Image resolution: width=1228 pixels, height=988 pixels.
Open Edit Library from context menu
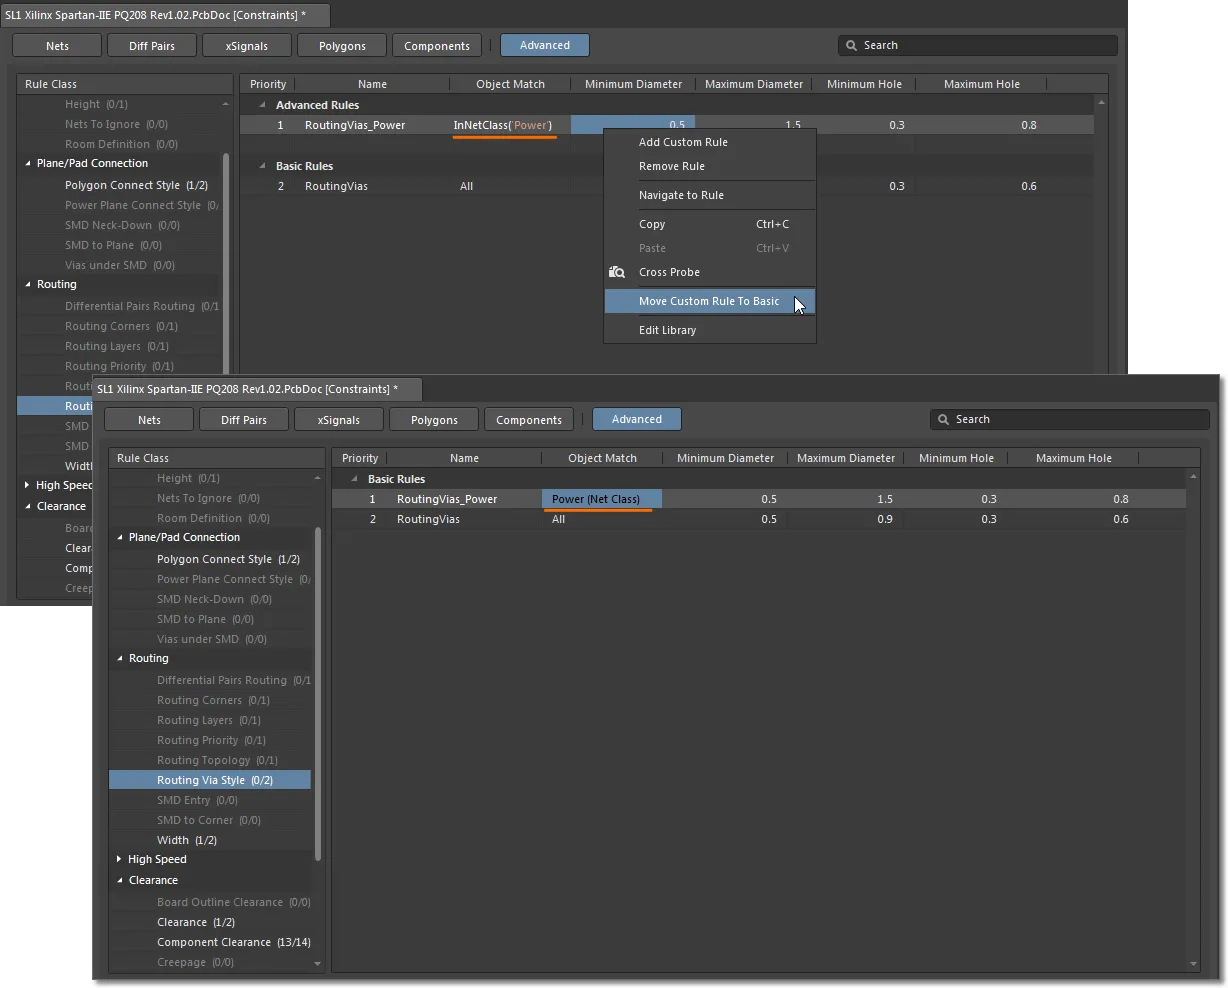click(667, 330)
